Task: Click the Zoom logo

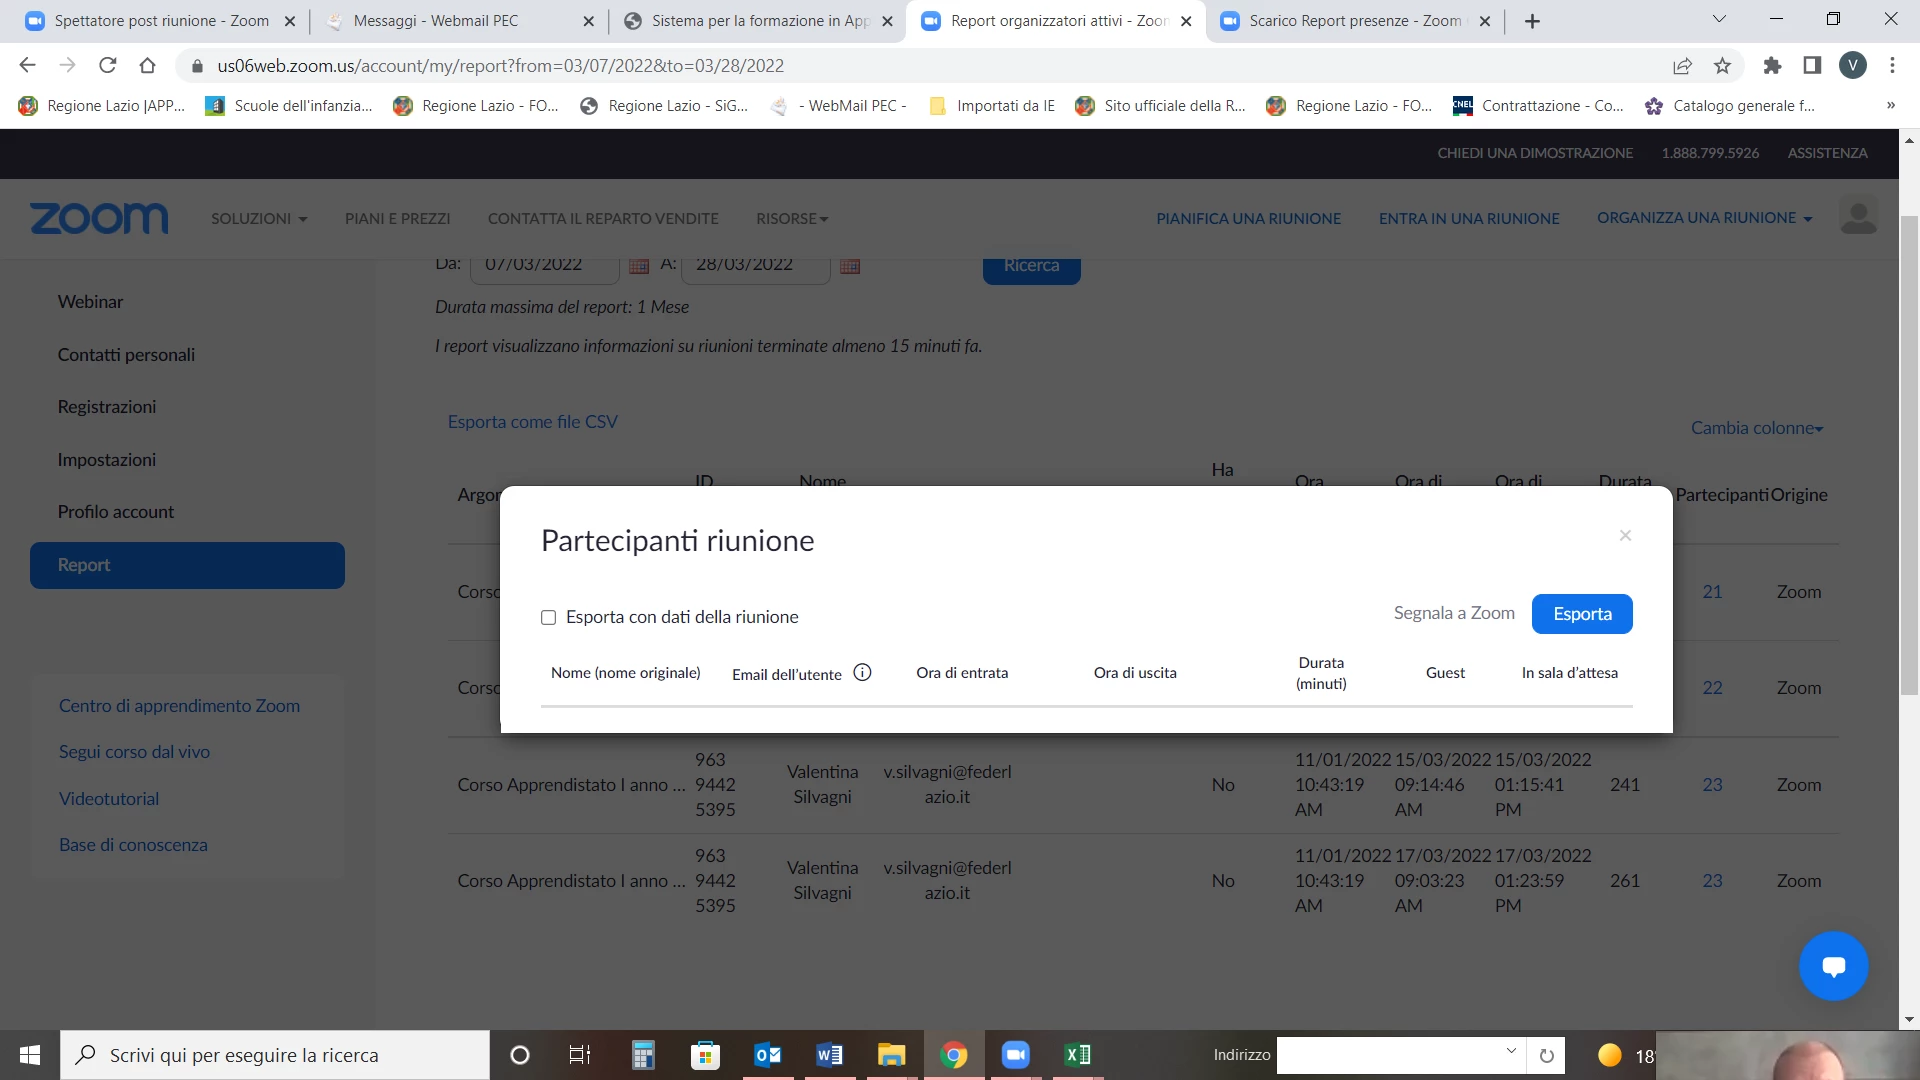Action: 99,218
